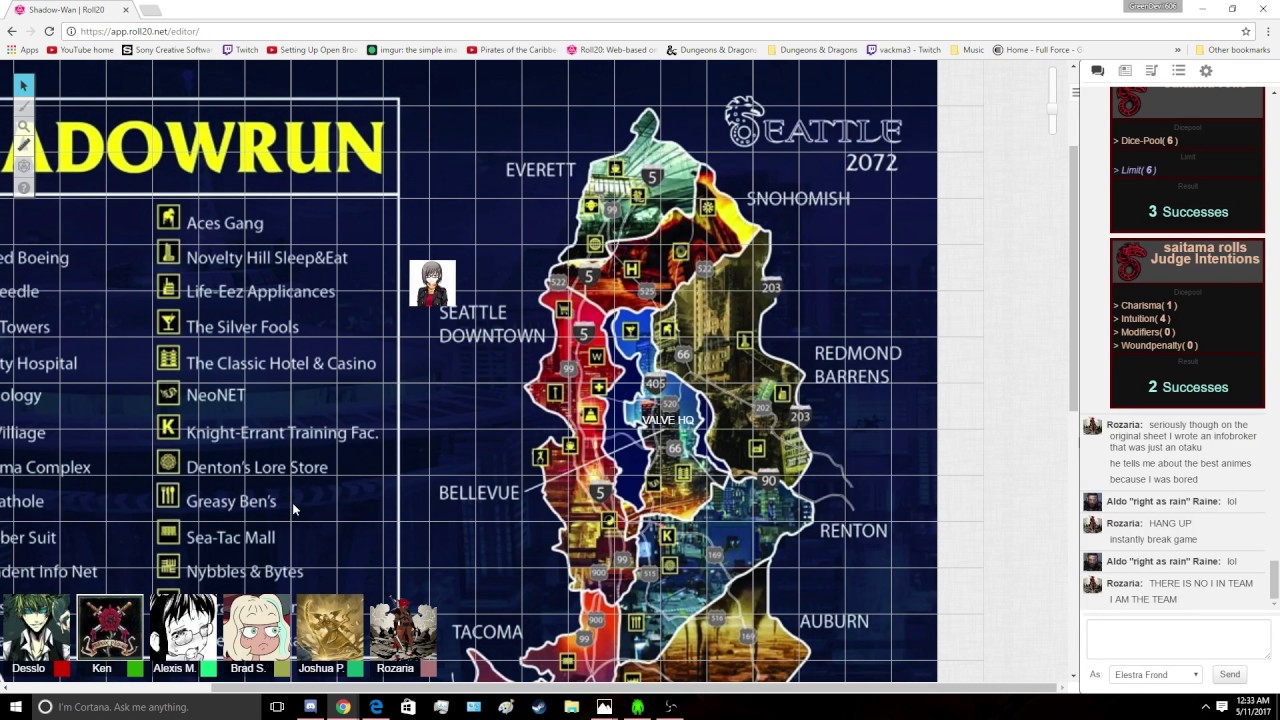Click the Classic Hotel & Casino icon
Viewport: 1280px width, 720px height.
pyautogui.click(x=168, y=358)
